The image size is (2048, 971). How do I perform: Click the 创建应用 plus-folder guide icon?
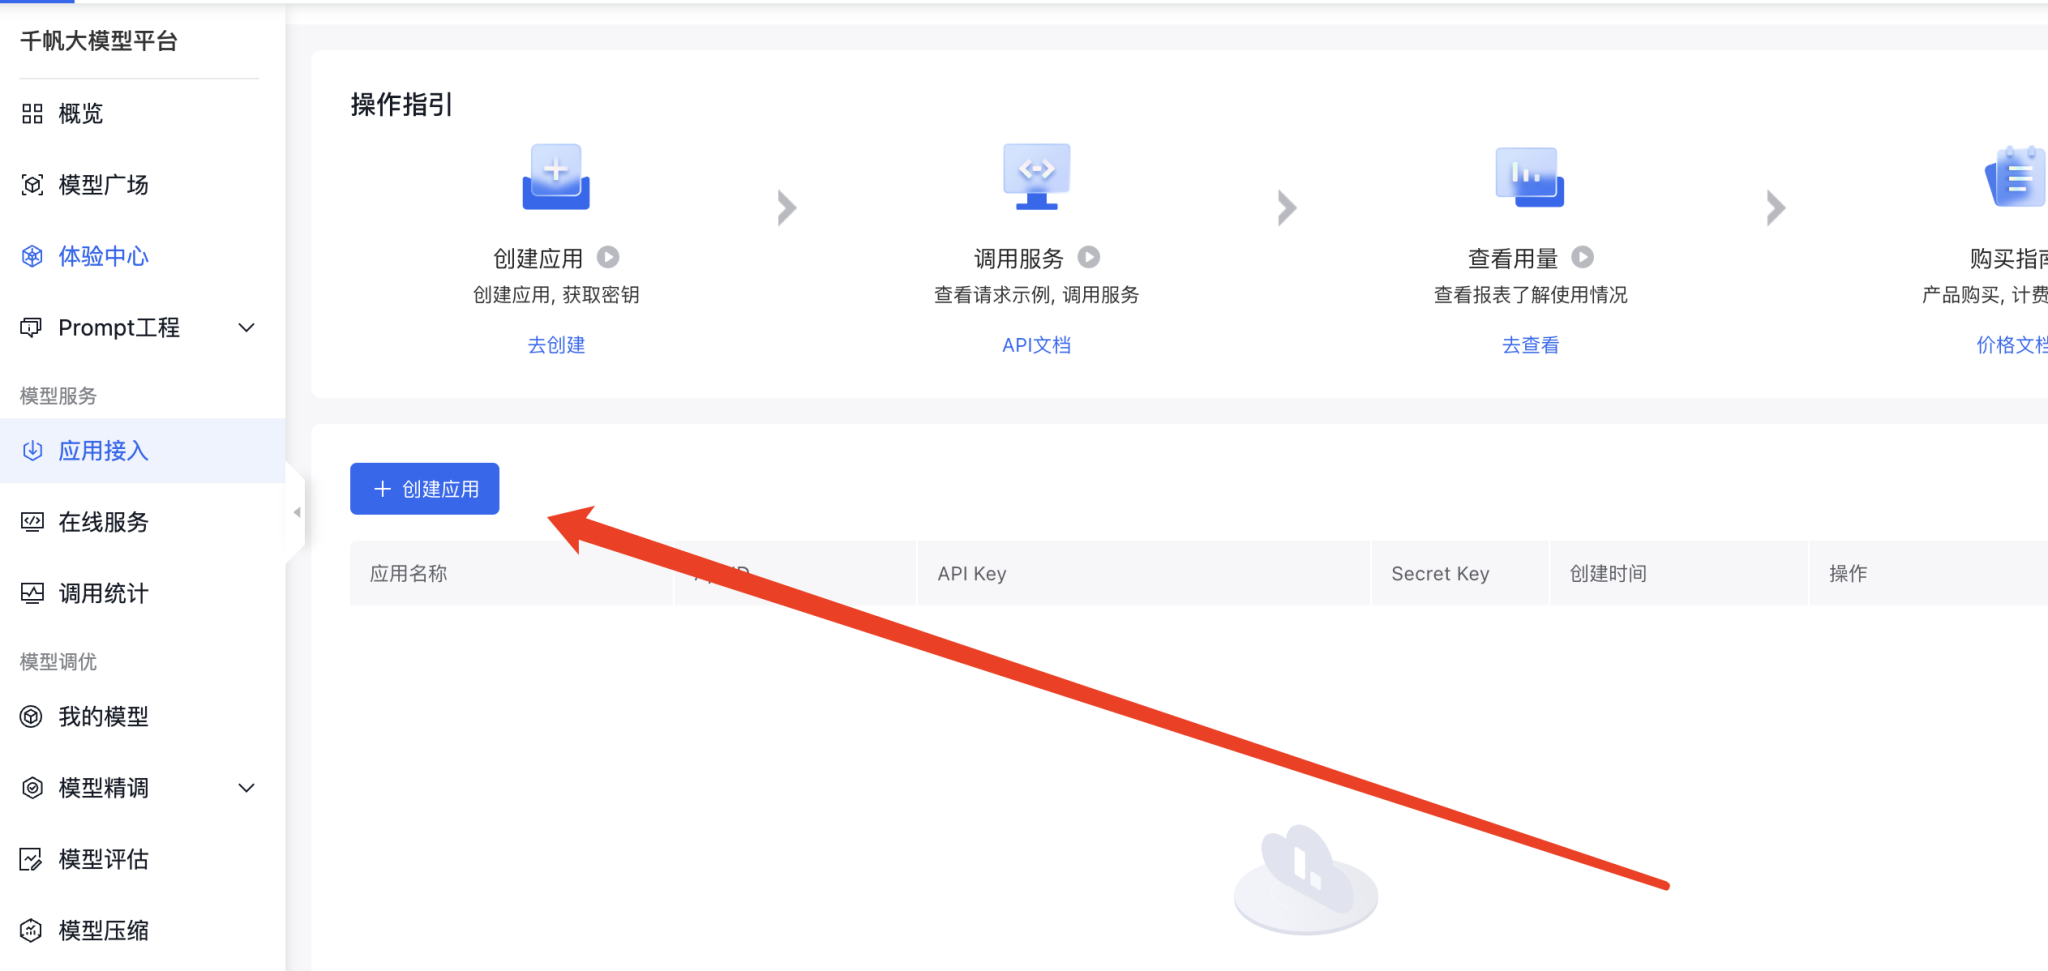pyautogui.click(x=556, y=177)
